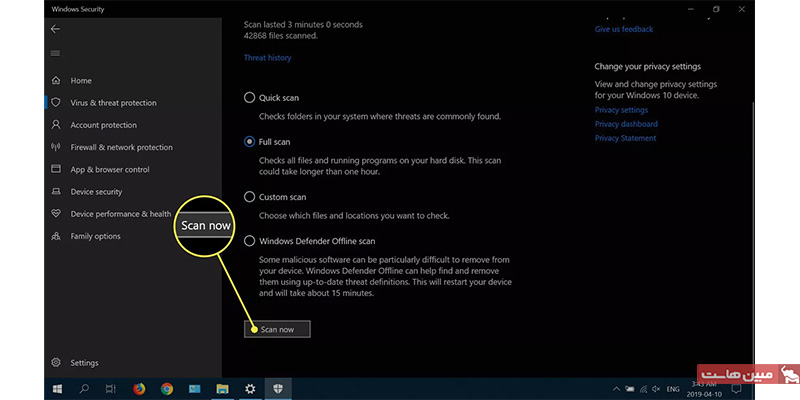
Task: Open the hamburger navigation menu
Action: click(55, 54)
